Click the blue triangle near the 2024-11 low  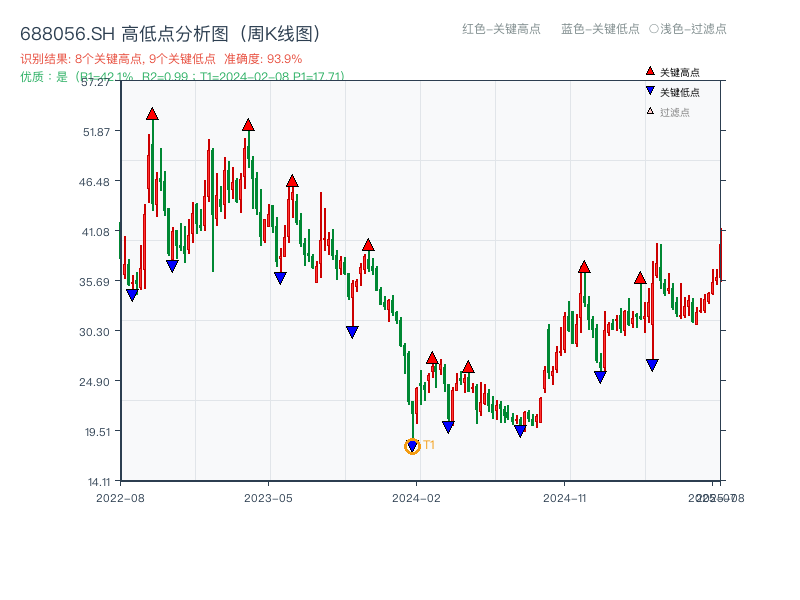tap(601, 375)
